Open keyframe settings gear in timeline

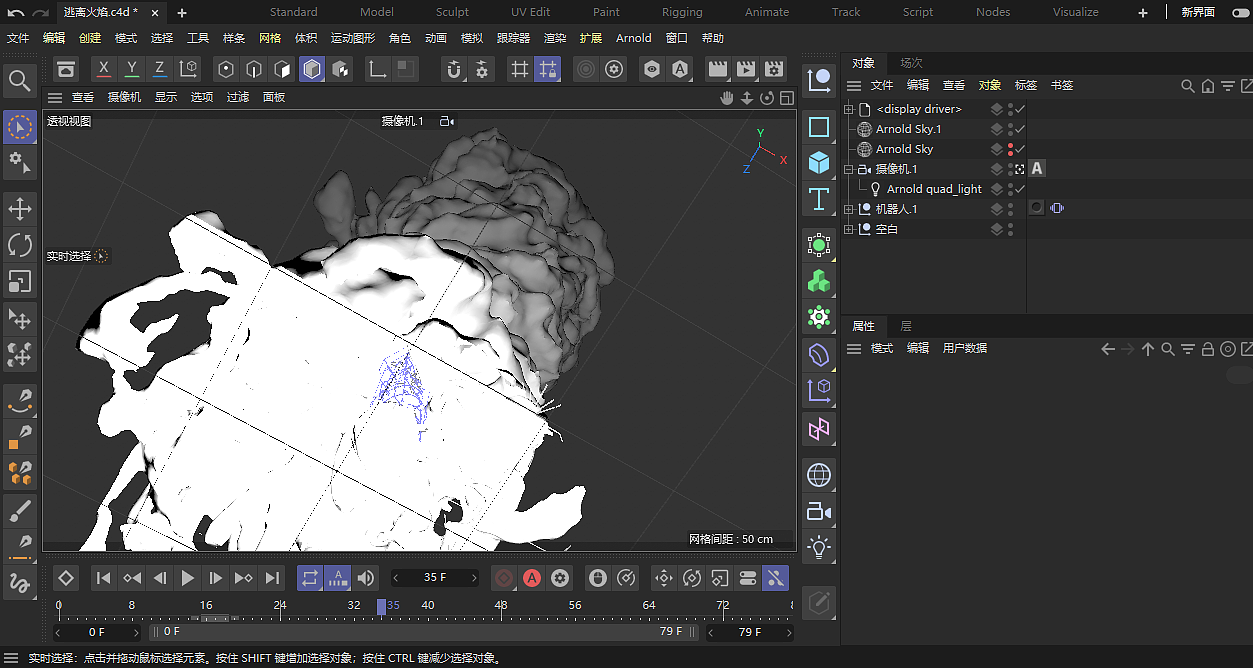560,578
